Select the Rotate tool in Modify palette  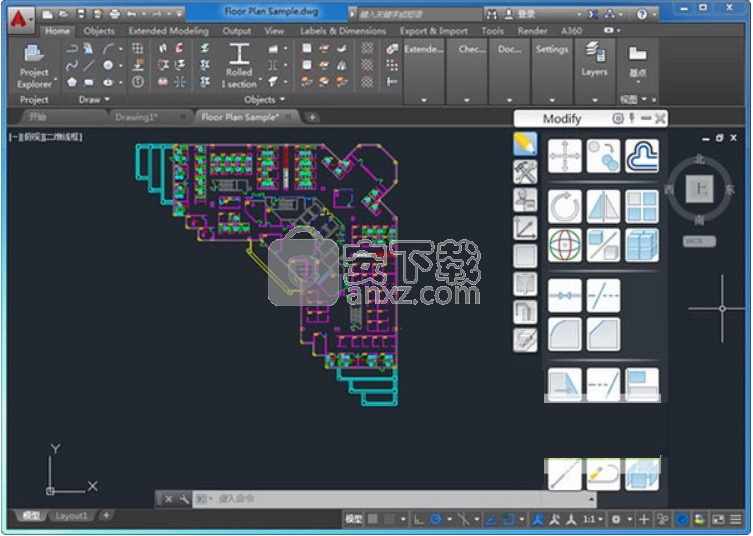coord(564,207)
